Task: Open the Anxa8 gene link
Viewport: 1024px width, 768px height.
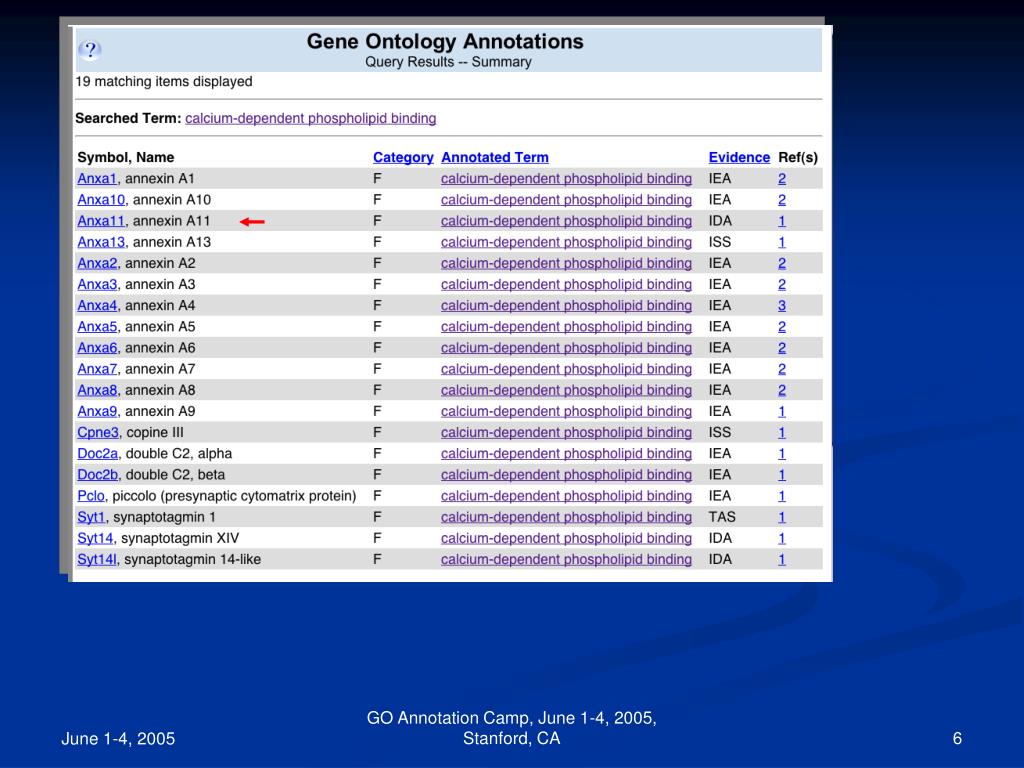Action: pyautogui.click(x=97, y=390)
